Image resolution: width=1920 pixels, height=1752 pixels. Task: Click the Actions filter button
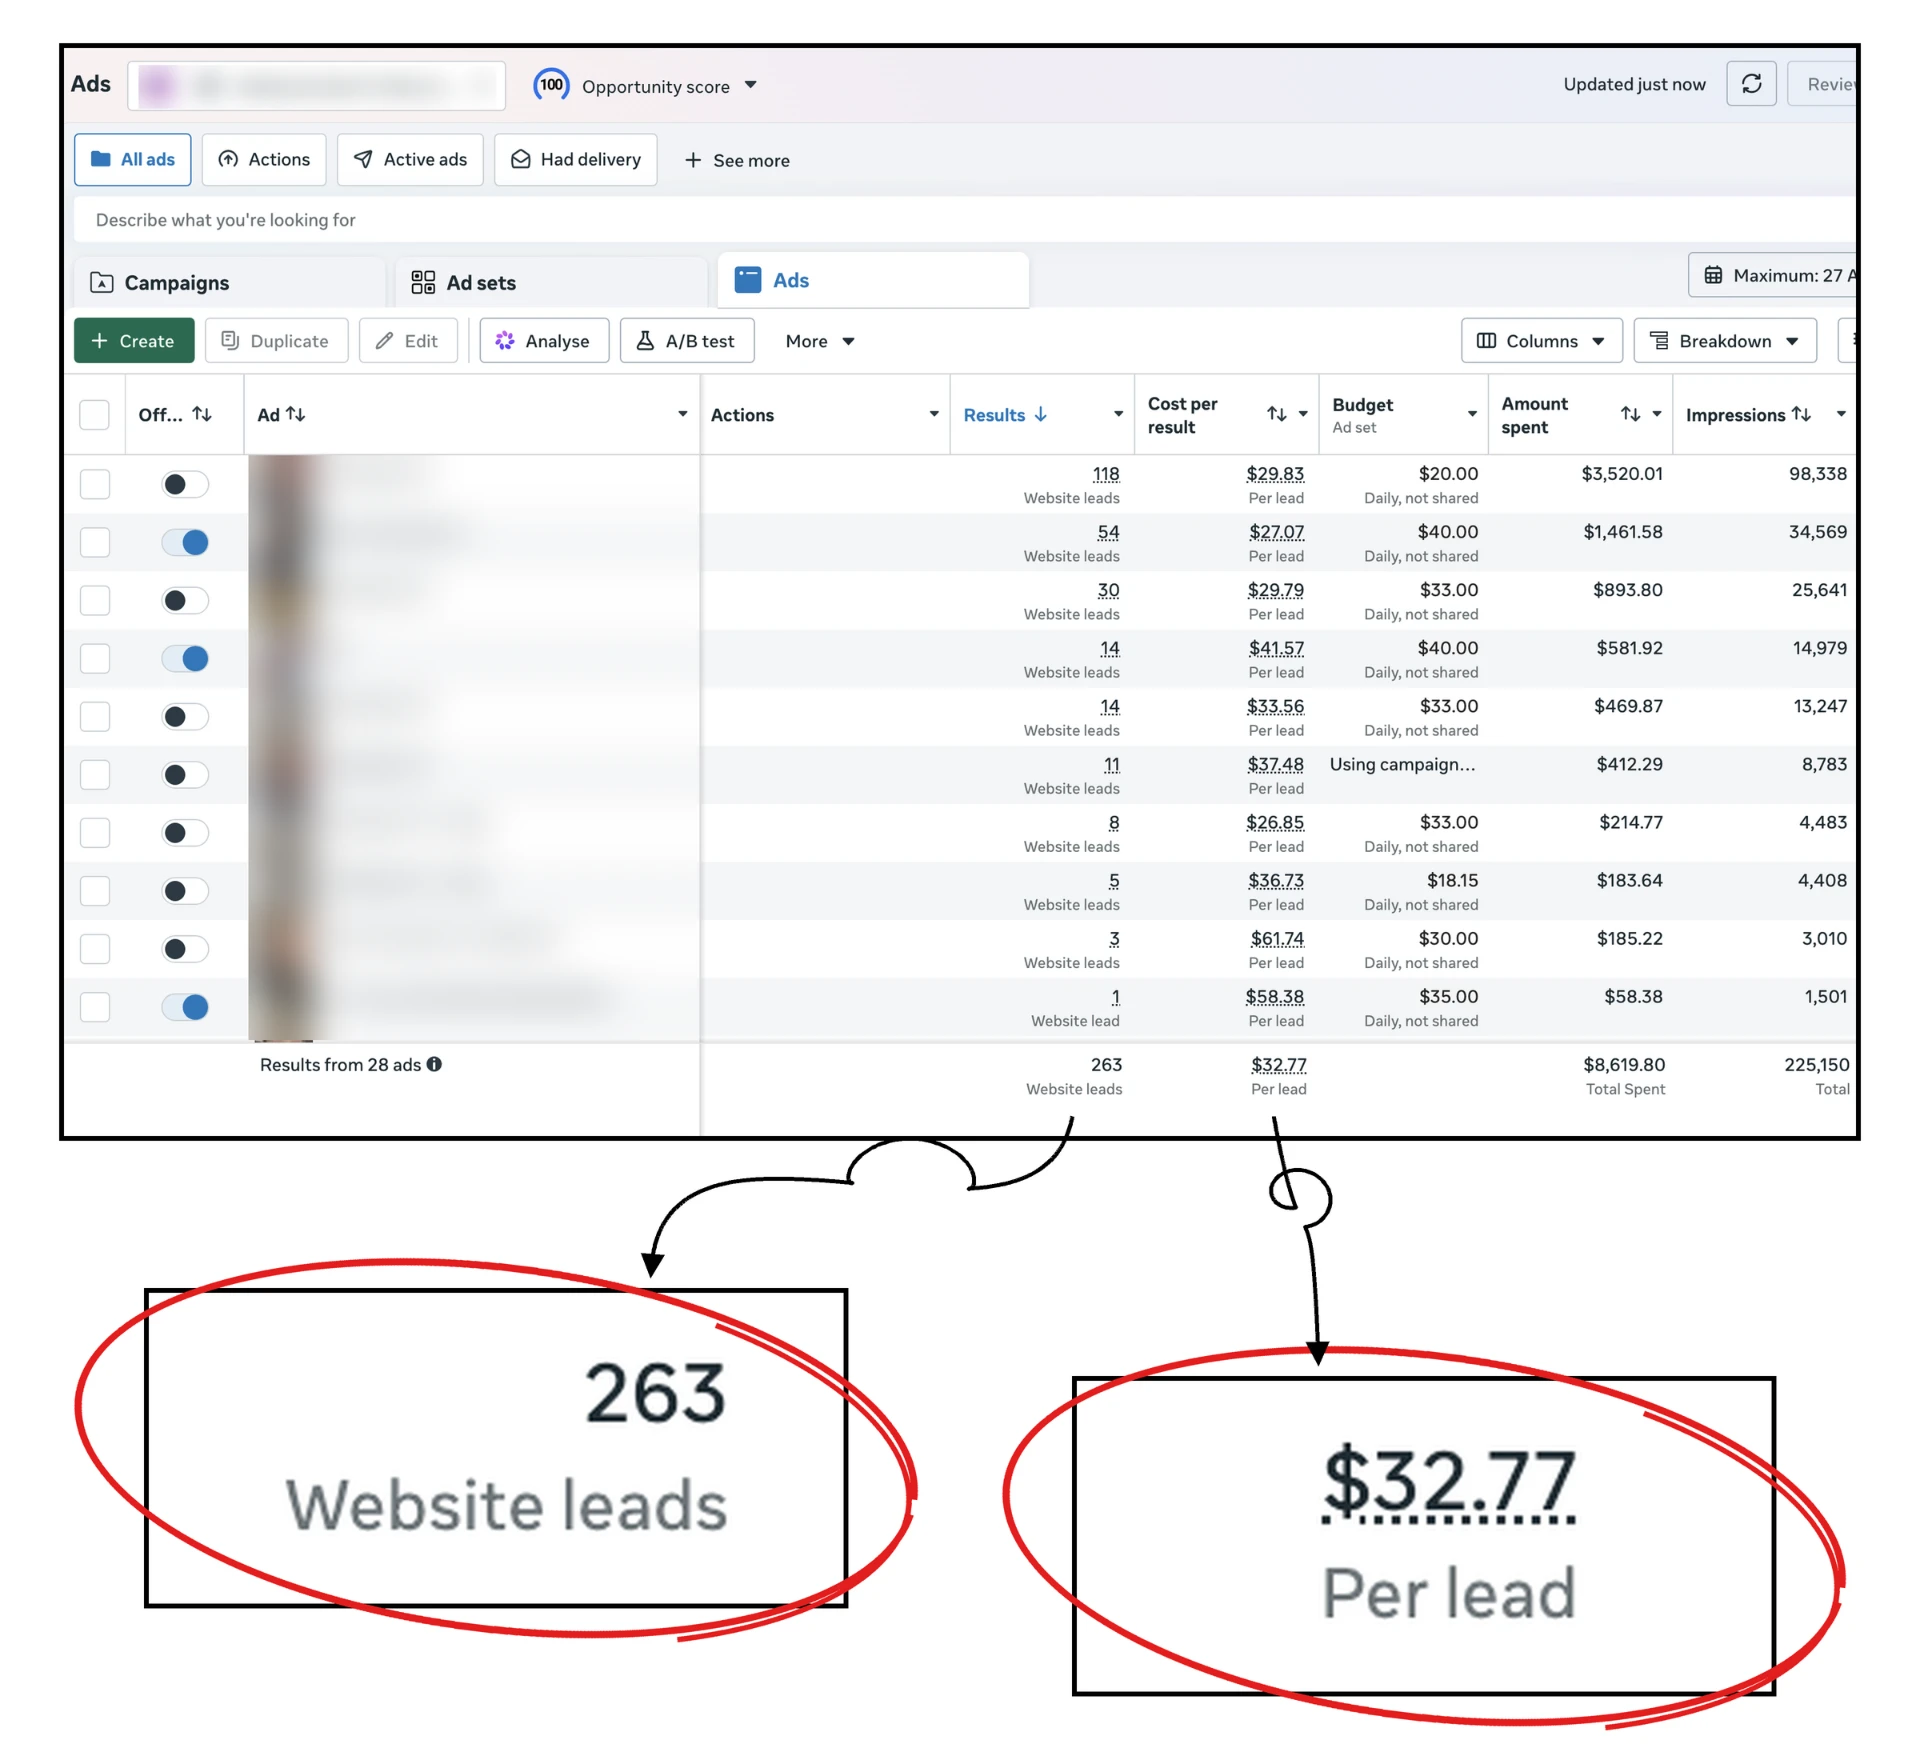[264, 160]
